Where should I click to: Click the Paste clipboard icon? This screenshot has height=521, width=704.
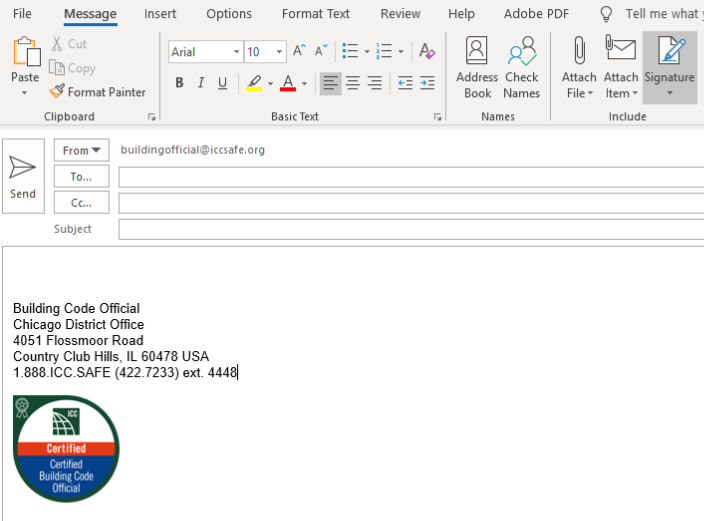coord(26,52)
